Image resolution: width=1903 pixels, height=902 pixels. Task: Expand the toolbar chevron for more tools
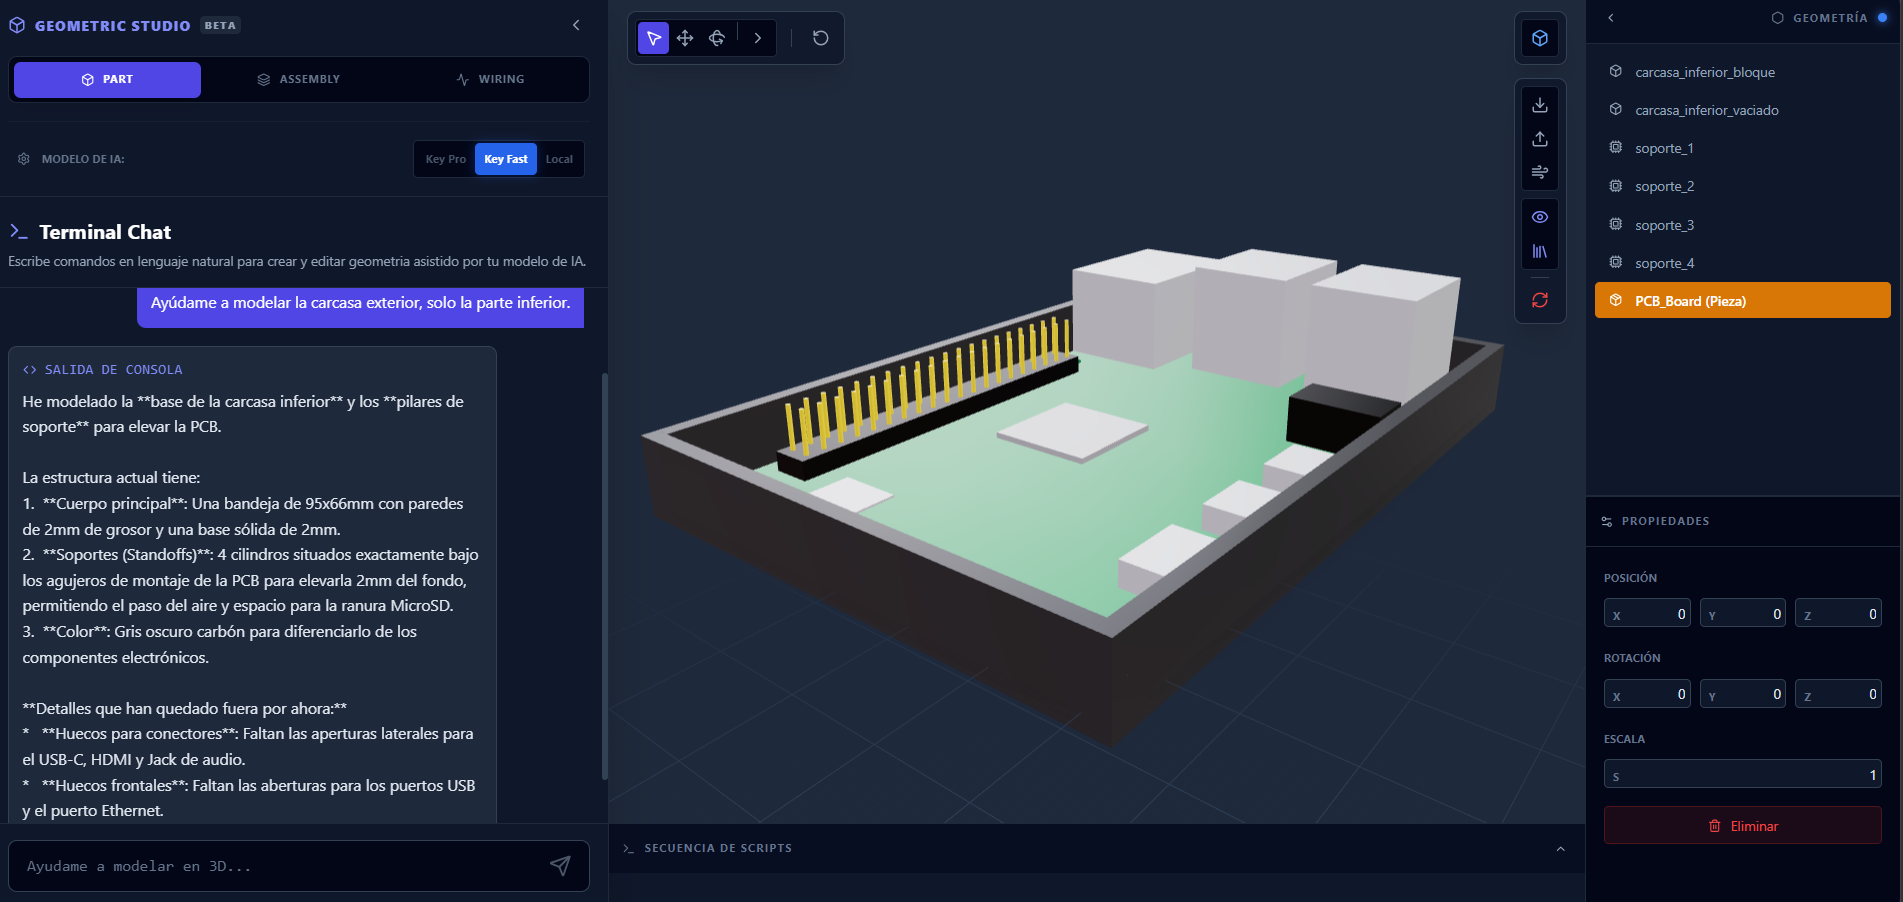click(758, 38)
